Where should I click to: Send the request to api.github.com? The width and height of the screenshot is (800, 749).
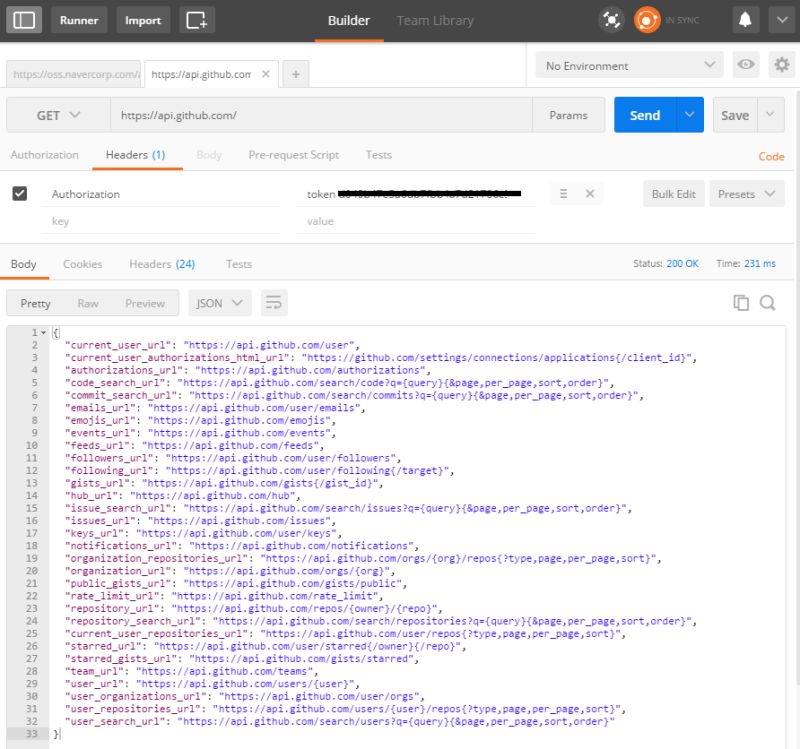(643, 115)
